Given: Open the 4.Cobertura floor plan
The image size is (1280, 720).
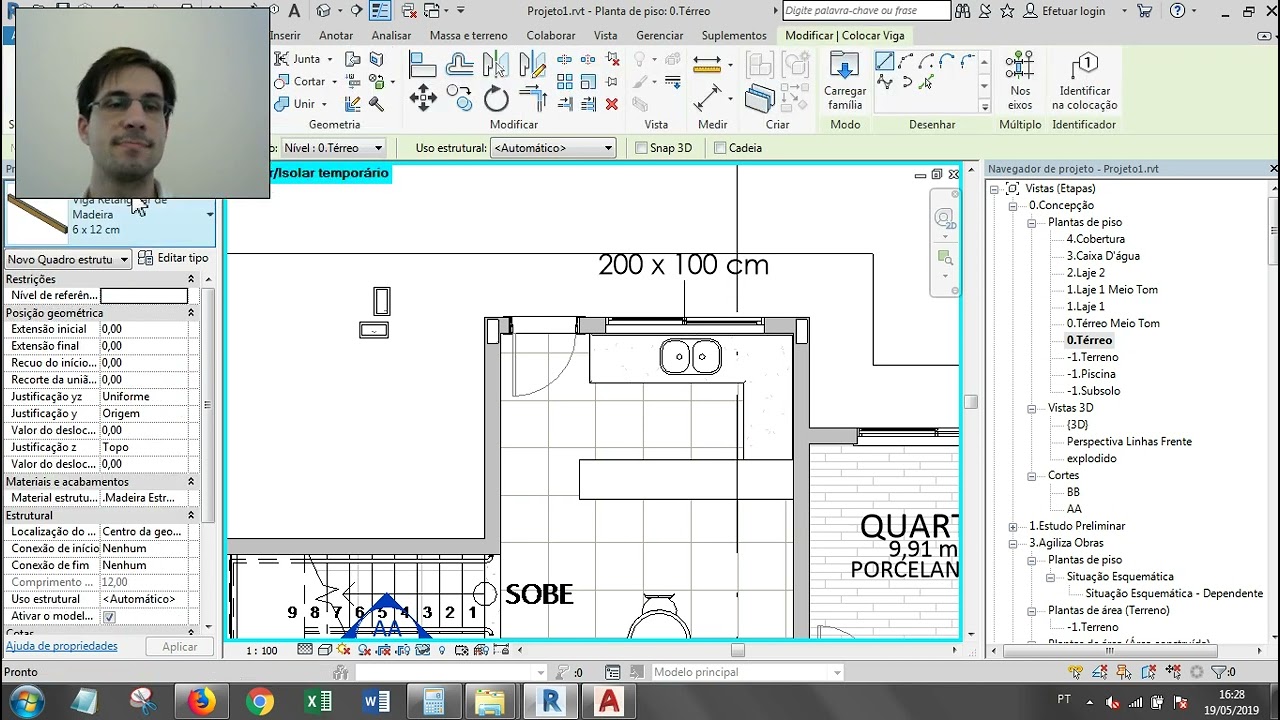Looking at the screenshot, I should click(1095, 239).
